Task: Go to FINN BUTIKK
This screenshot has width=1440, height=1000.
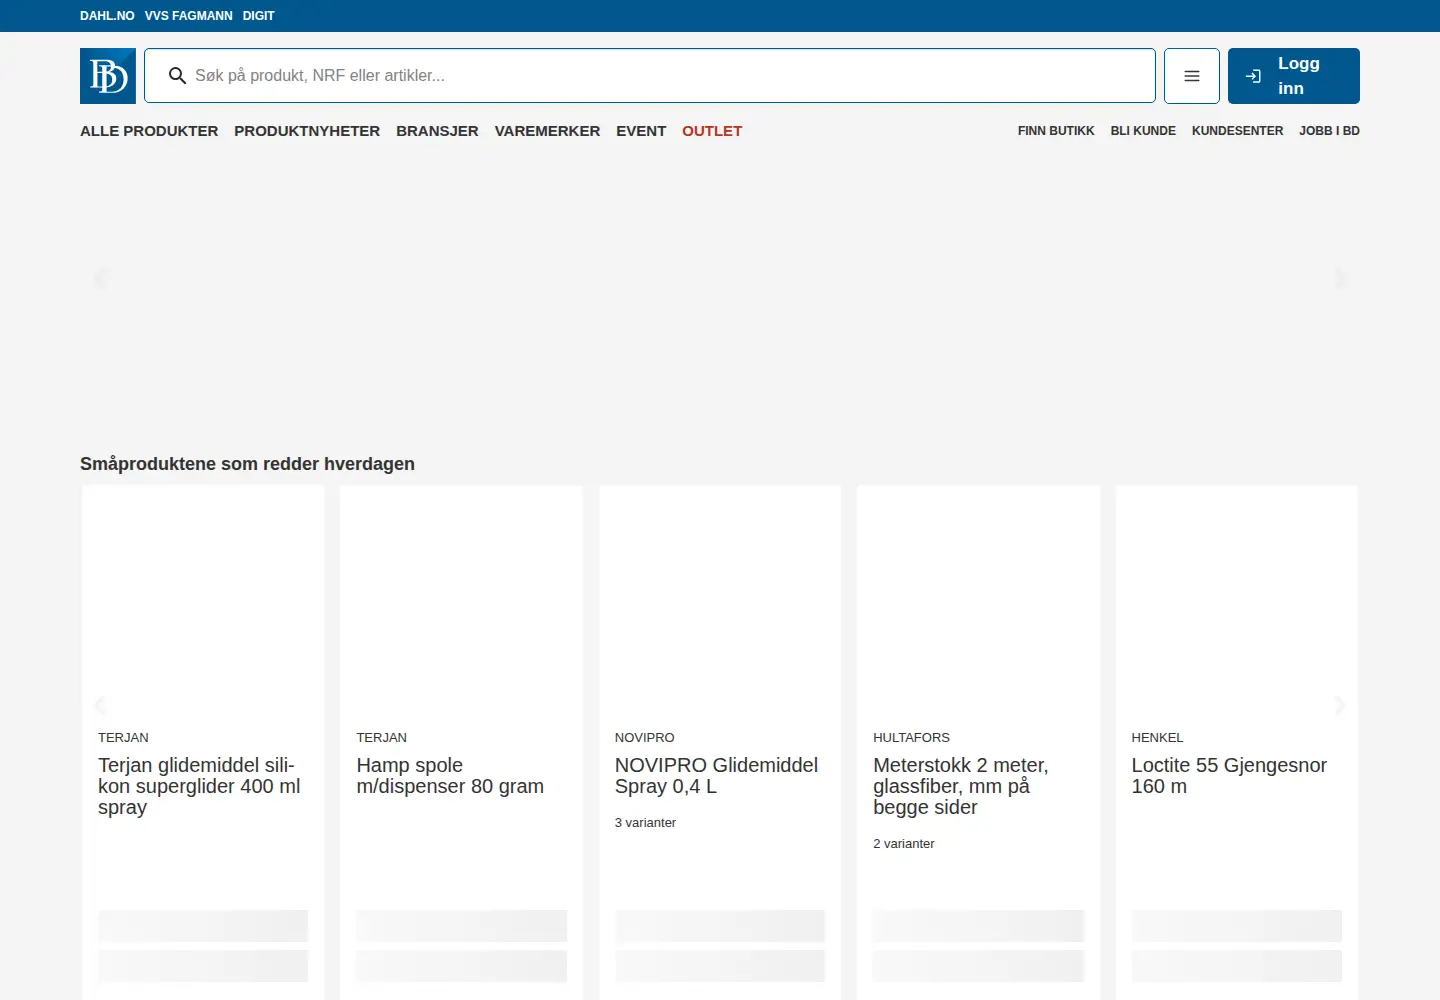Action: [x=1056, y=131]
